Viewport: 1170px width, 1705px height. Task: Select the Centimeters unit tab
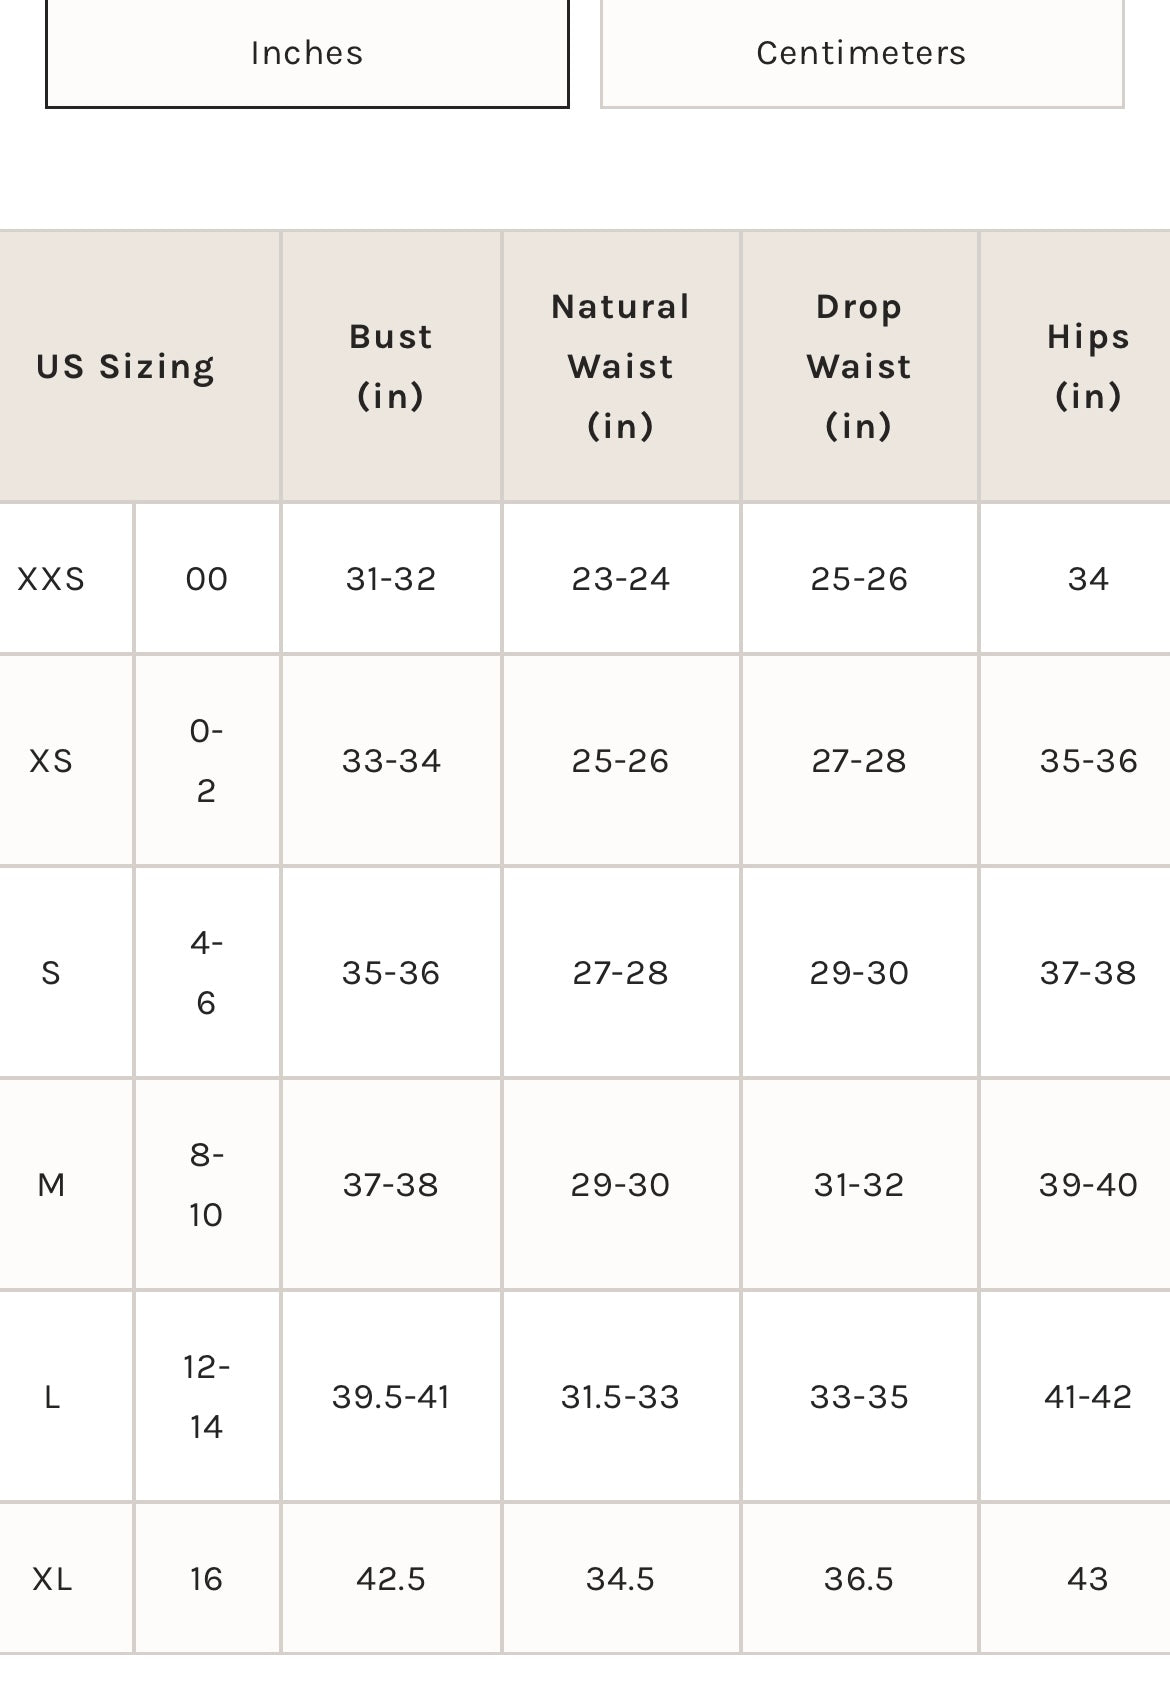point(861,52)
